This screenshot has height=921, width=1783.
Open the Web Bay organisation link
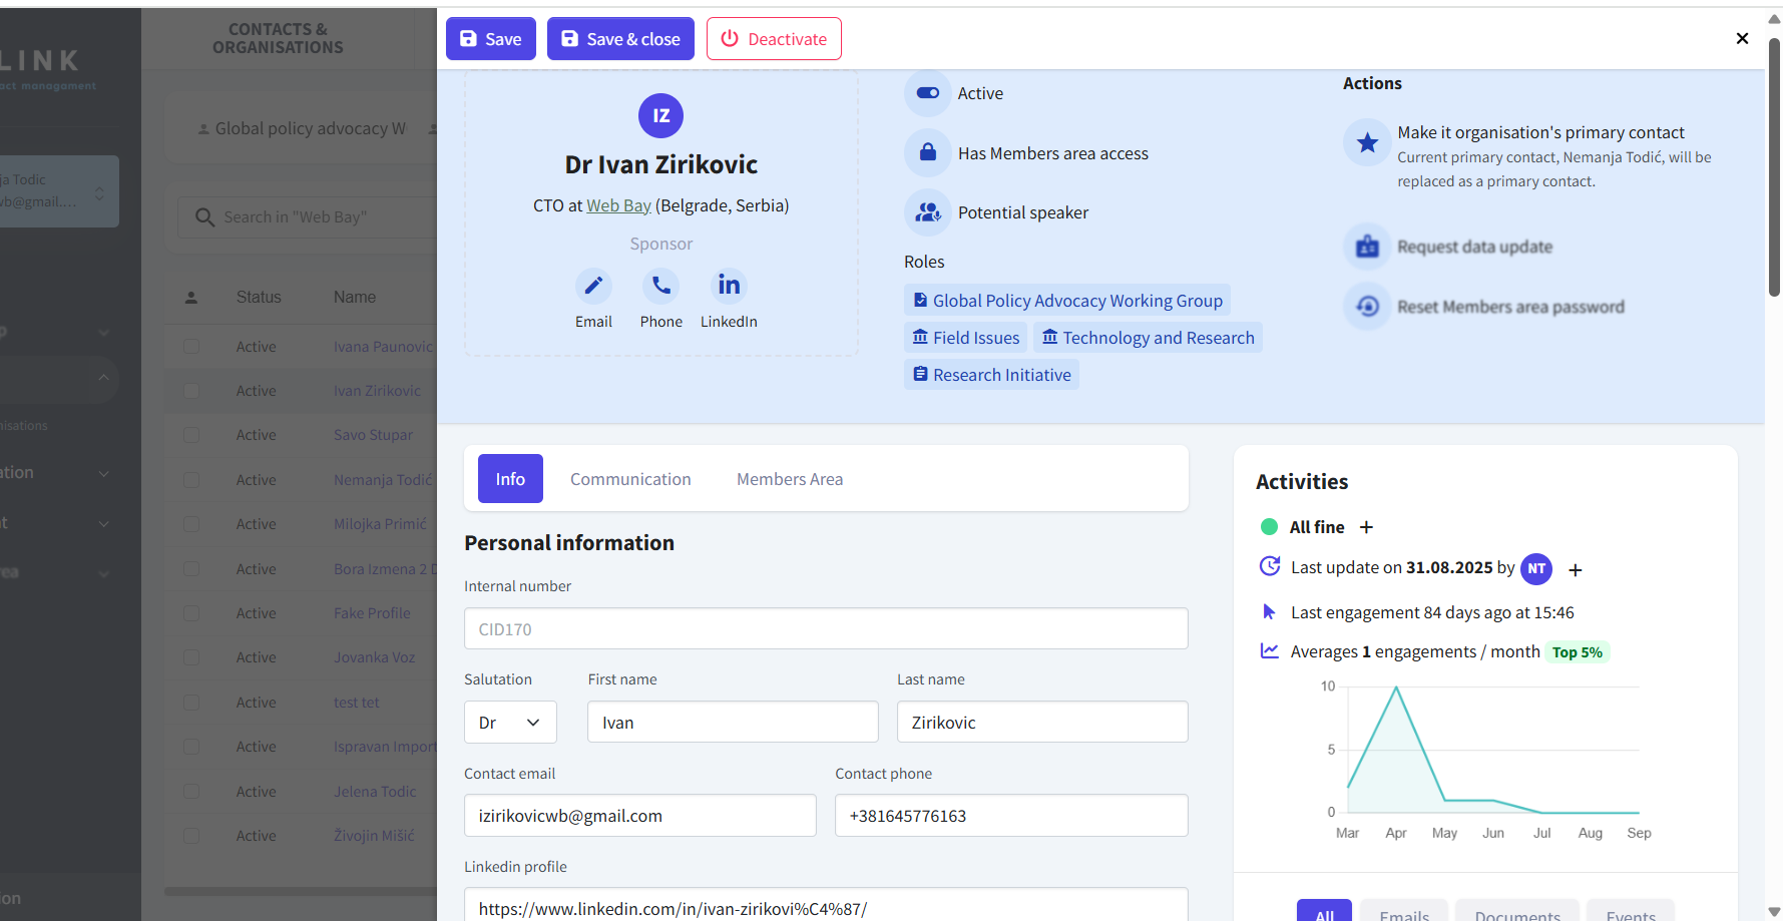tap(618, 205)
